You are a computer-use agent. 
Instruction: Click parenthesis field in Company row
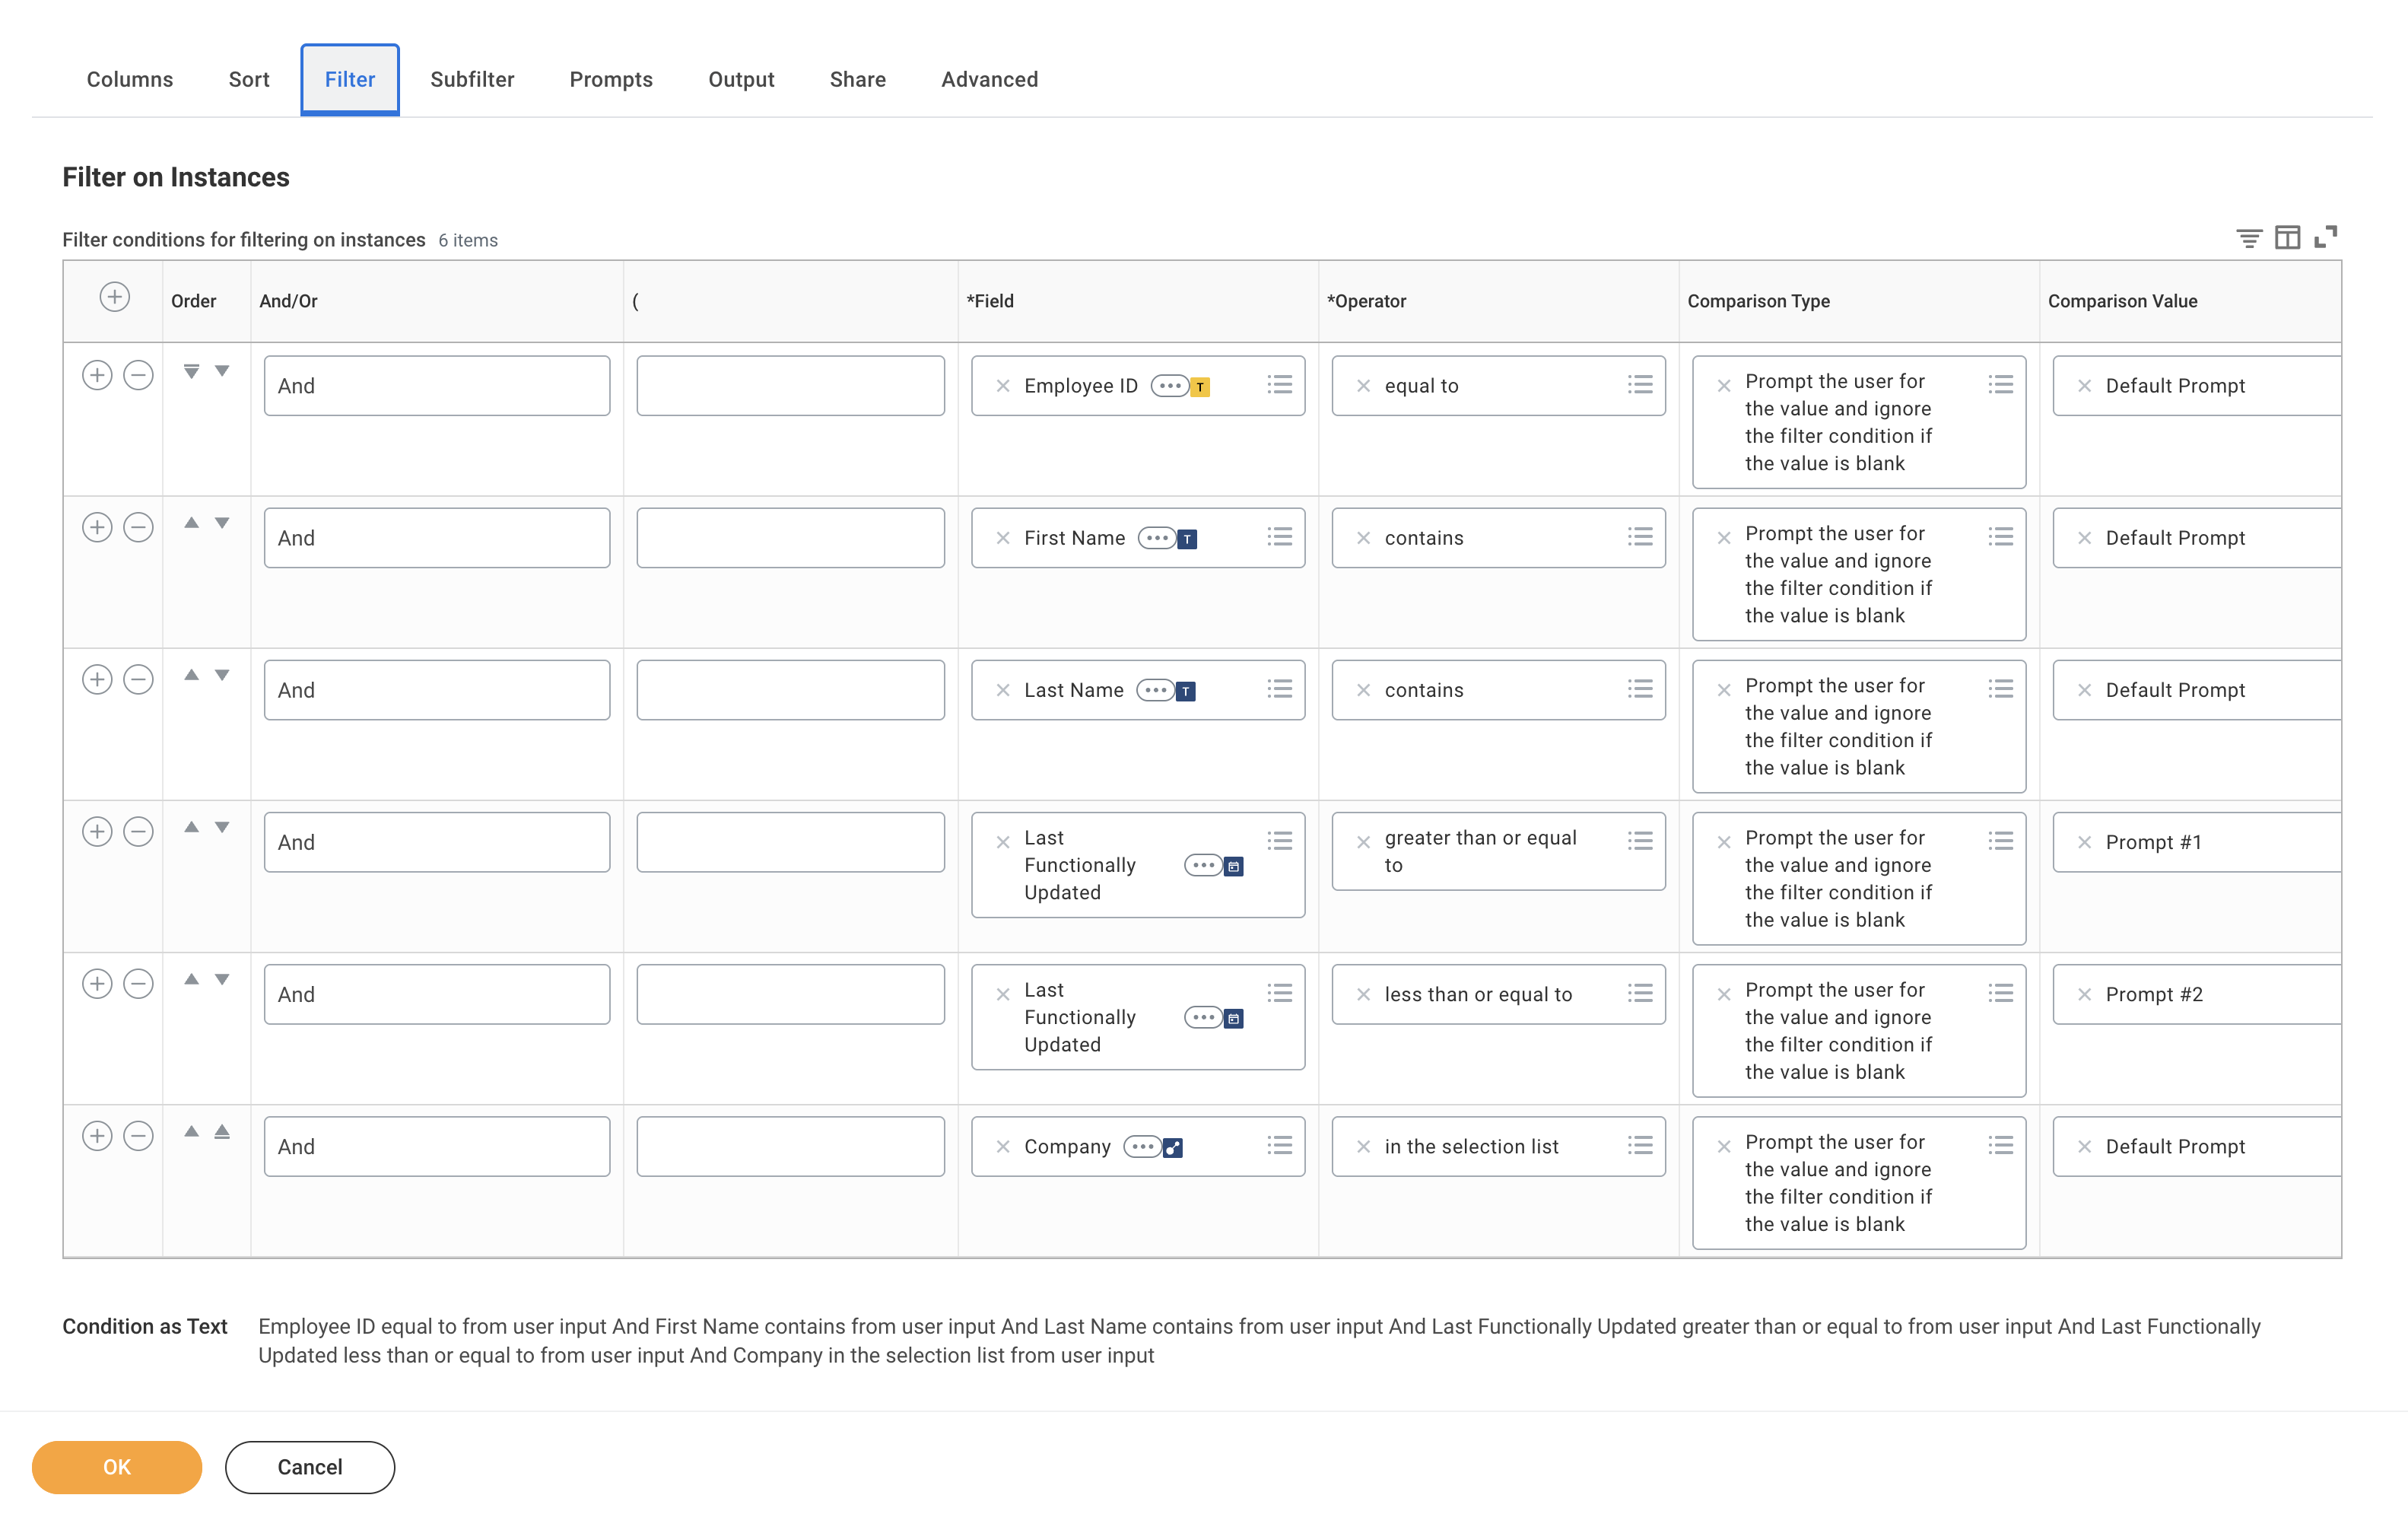[x=790, y=1147]
